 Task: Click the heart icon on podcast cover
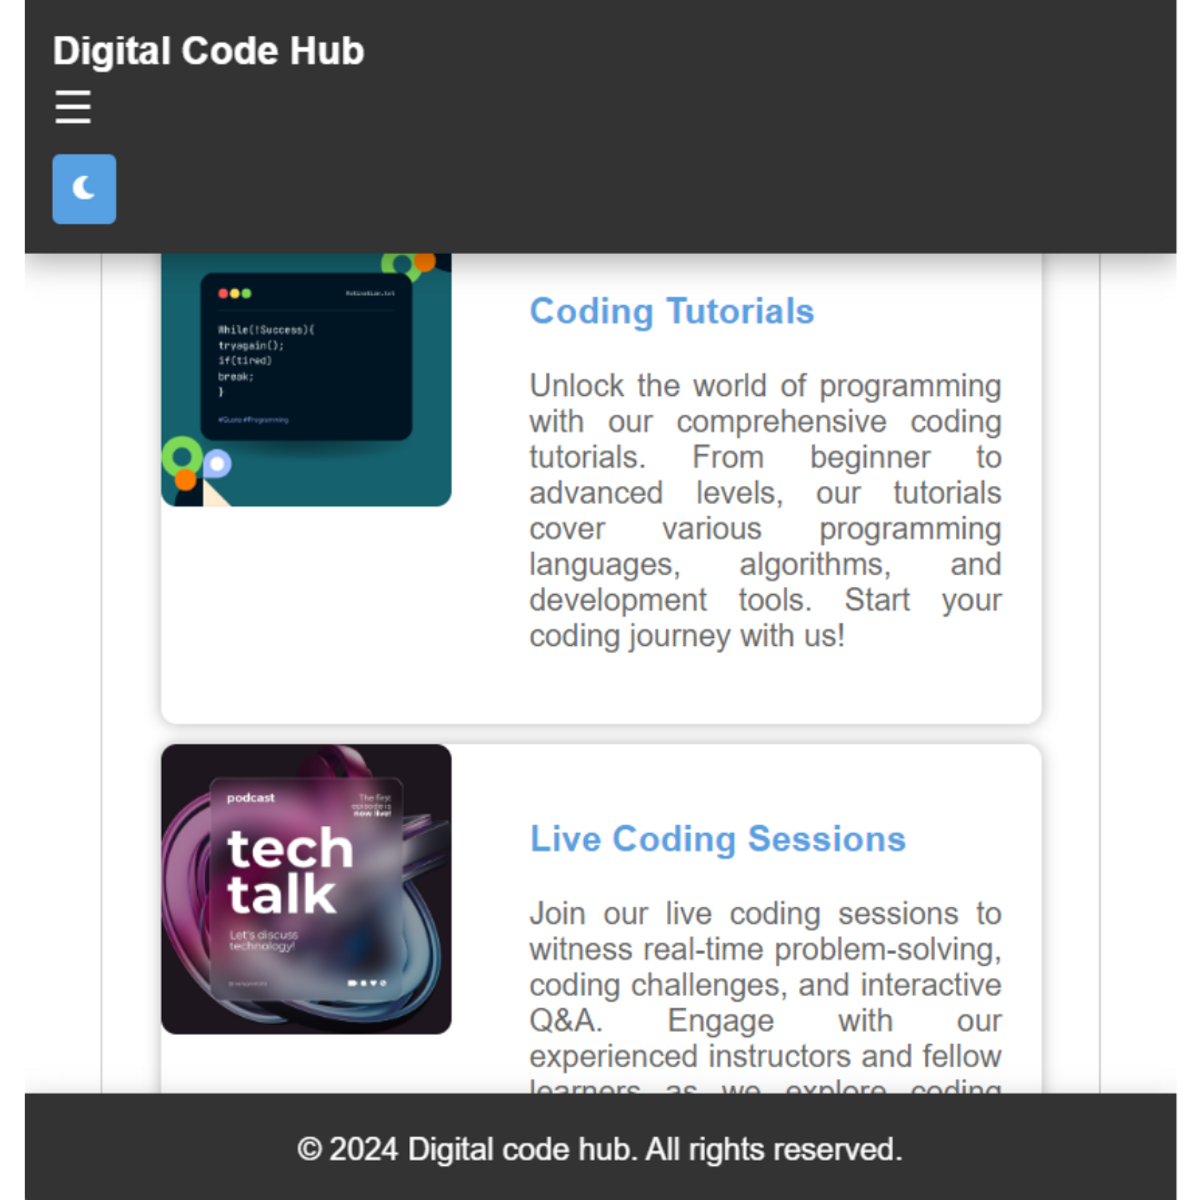(x=374, y=983)
